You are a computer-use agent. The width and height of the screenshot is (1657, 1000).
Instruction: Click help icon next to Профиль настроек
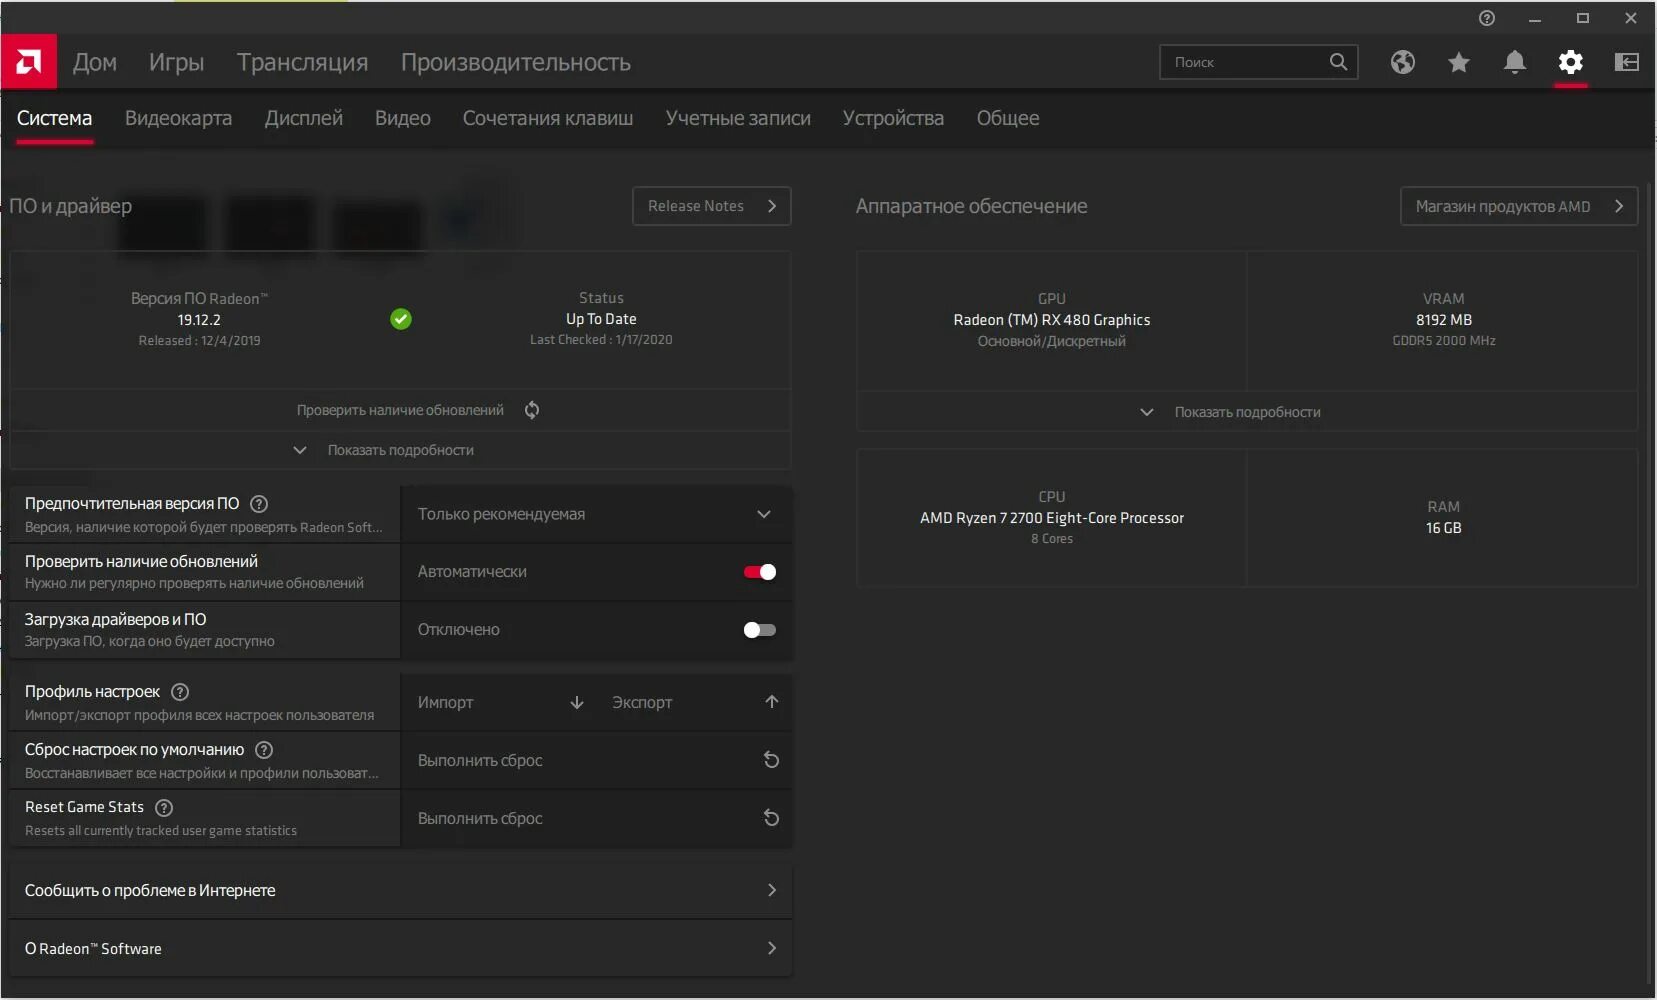click(180, 692)
